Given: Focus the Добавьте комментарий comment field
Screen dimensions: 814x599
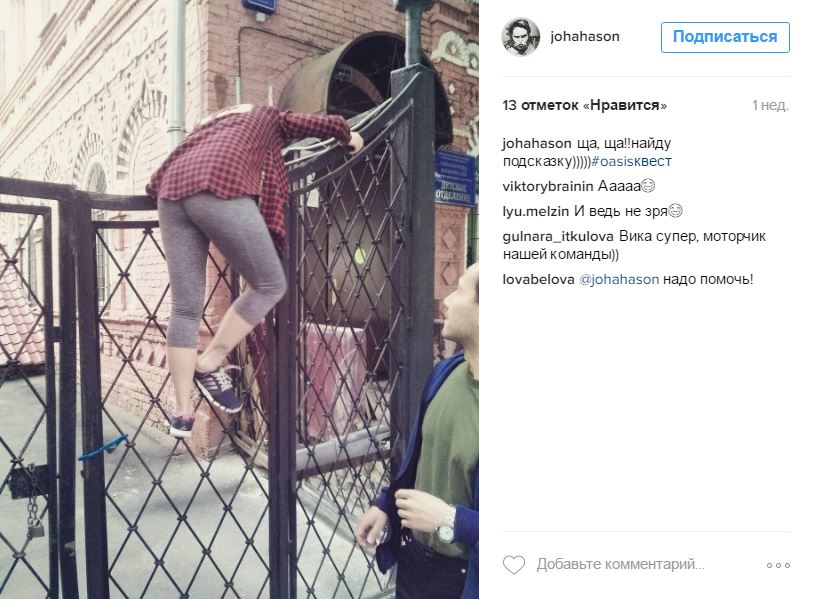Looking at the screenshot, I should (620, 564).
